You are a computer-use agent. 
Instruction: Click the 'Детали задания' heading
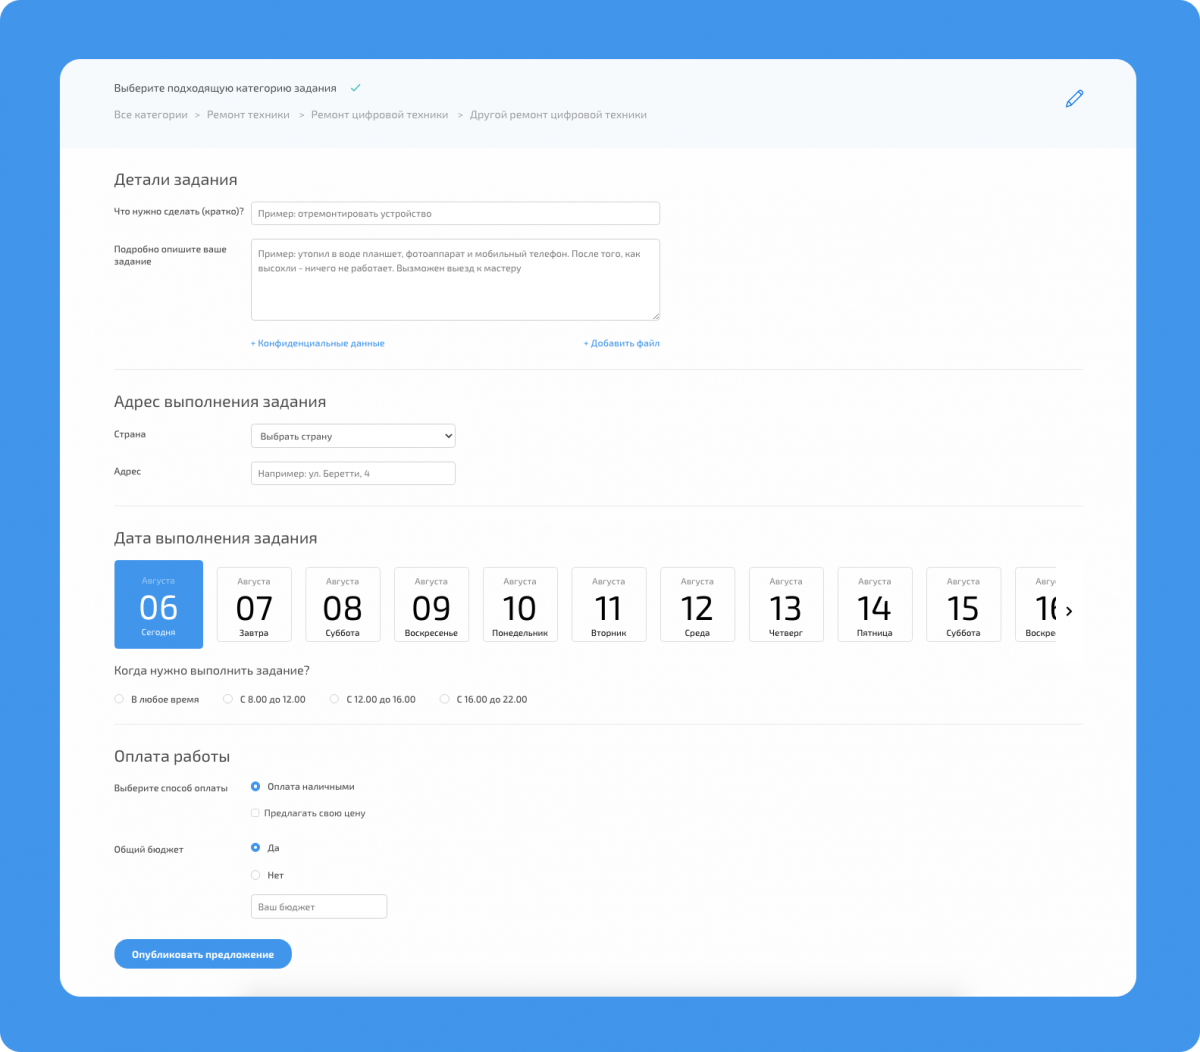pos(176,180)
